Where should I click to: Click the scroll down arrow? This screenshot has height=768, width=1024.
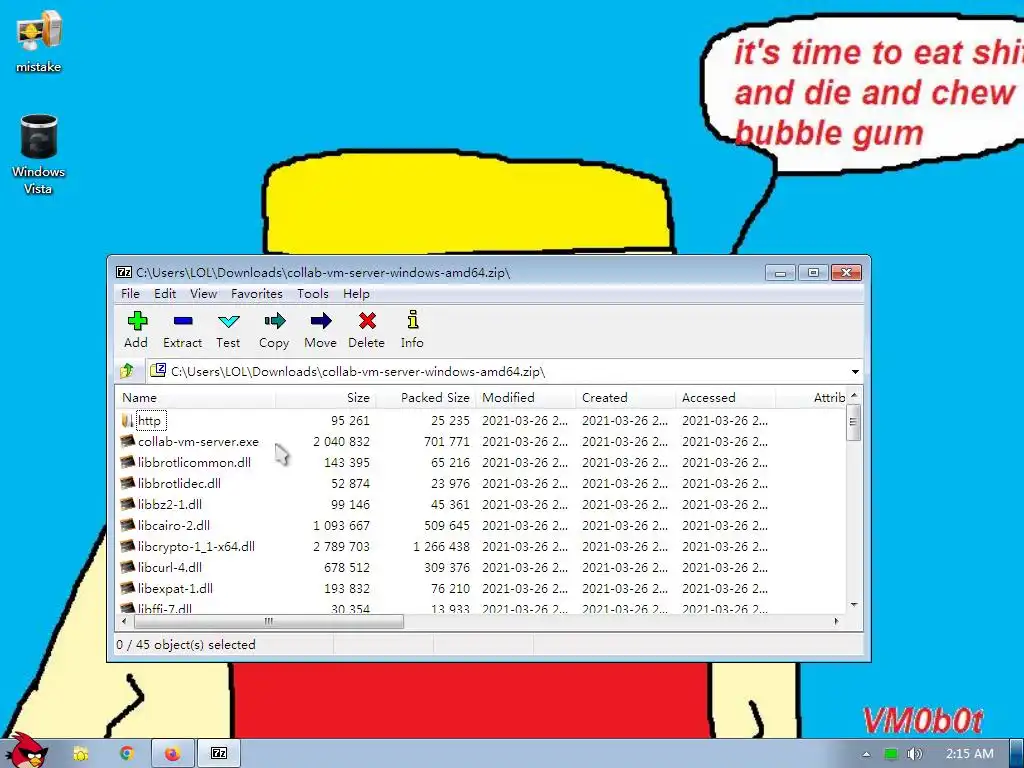coord(854,605)
